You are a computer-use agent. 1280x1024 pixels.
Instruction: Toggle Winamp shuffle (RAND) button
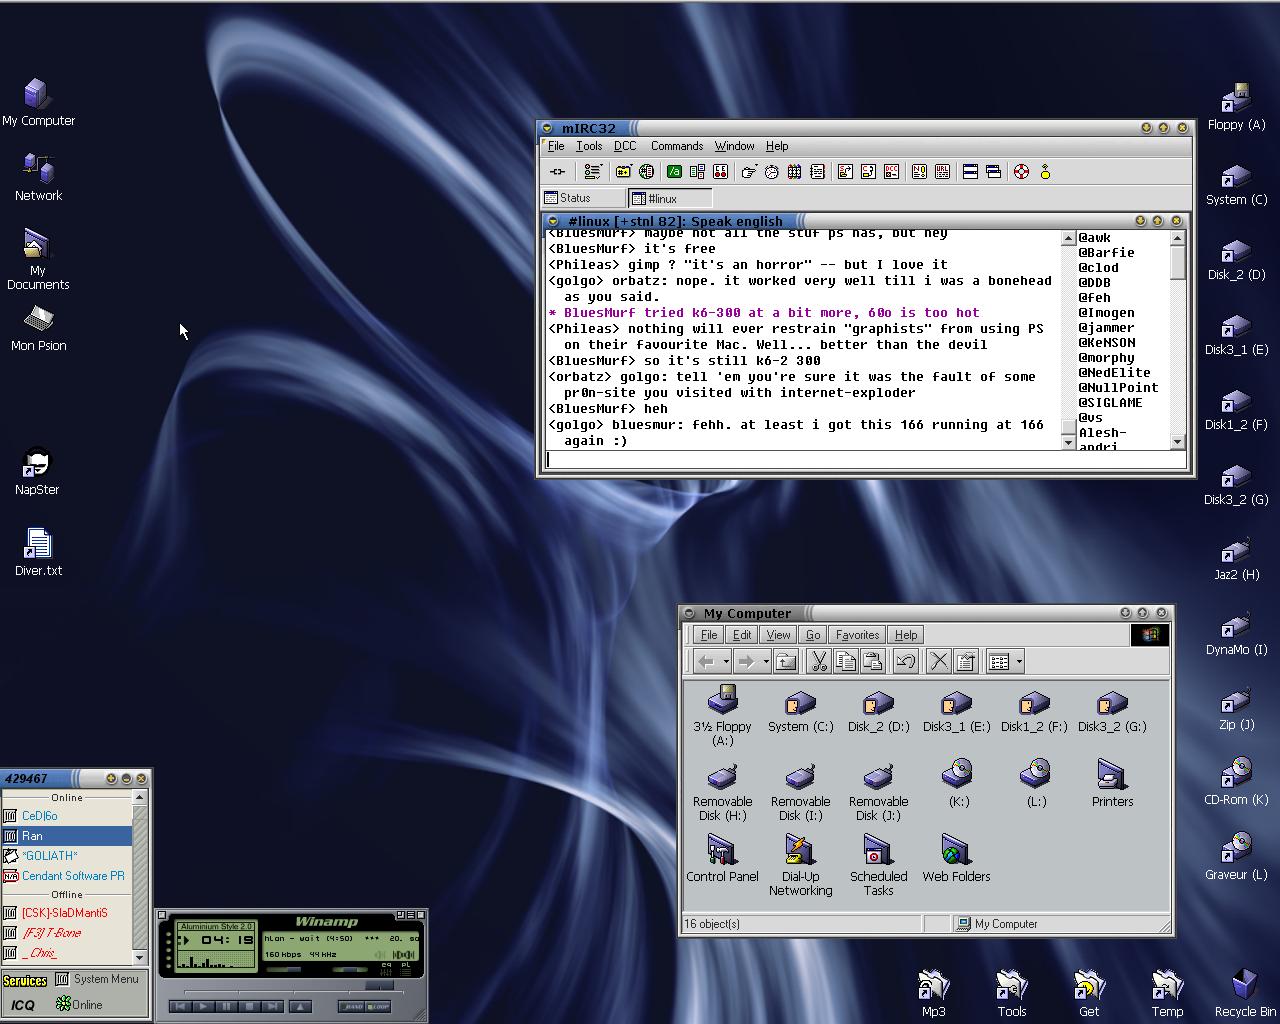point(351,1006)
